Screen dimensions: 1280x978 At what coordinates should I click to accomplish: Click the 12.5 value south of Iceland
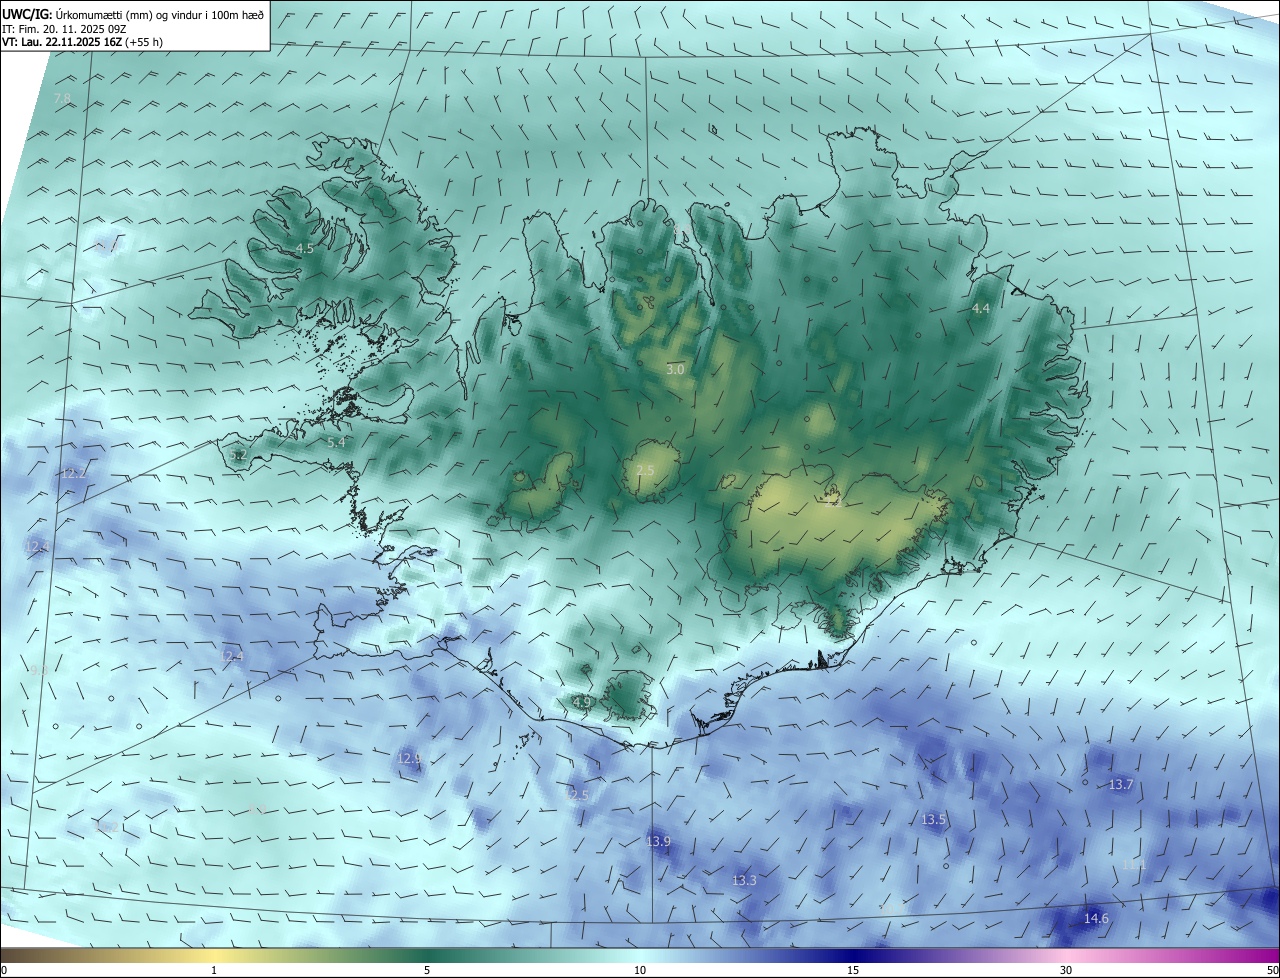(x=577, y=795)
